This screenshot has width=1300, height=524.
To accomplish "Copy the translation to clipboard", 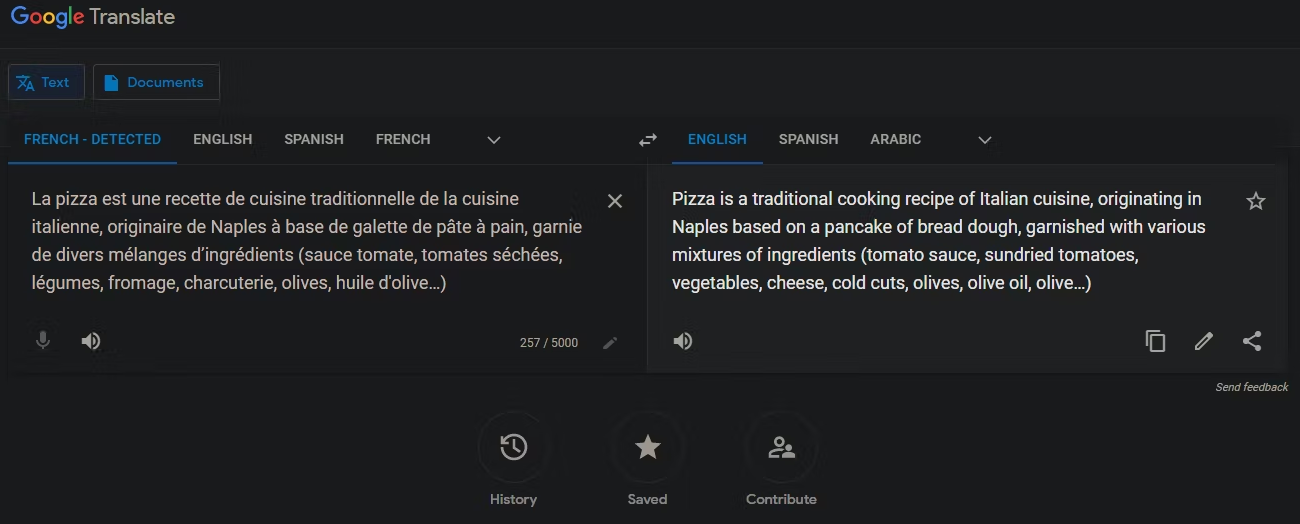I will [x=1155, y=341].
